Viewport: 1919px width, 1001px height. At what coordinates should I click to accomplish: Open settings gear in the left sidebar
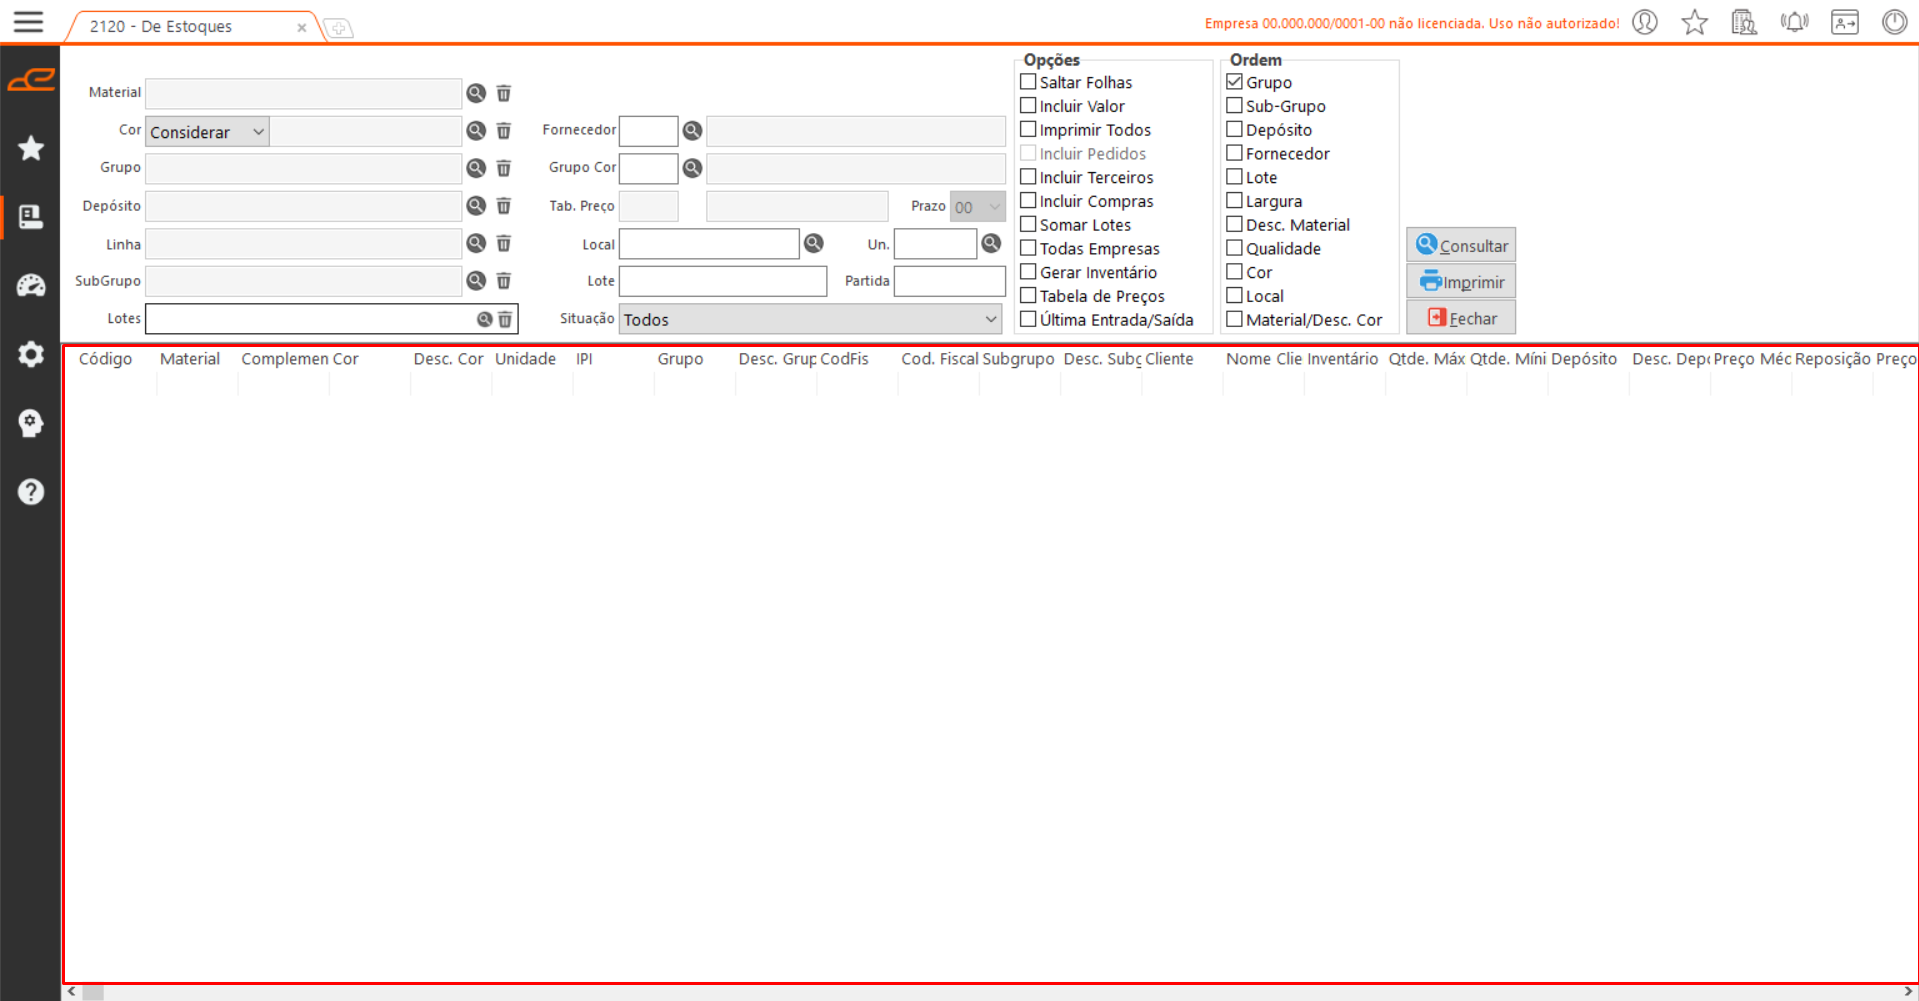coord(31,354)
